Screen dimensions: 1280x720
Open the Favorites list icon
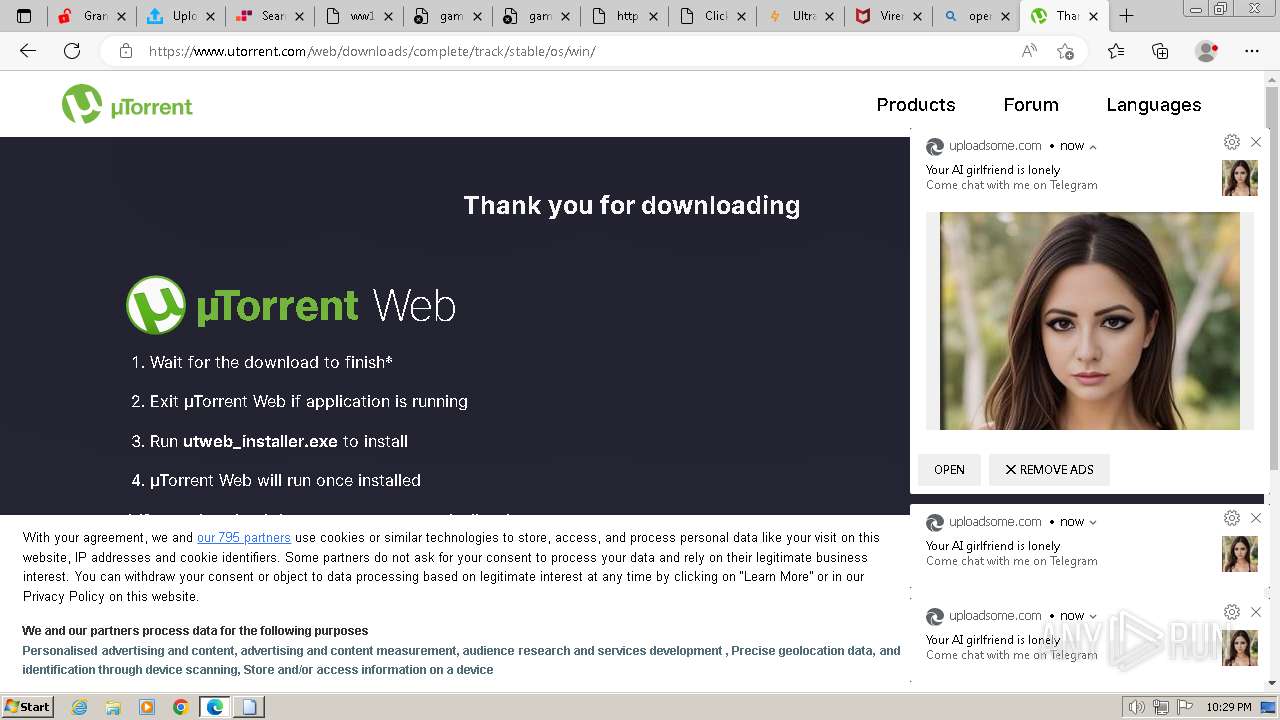click(x=1116, y=51)
